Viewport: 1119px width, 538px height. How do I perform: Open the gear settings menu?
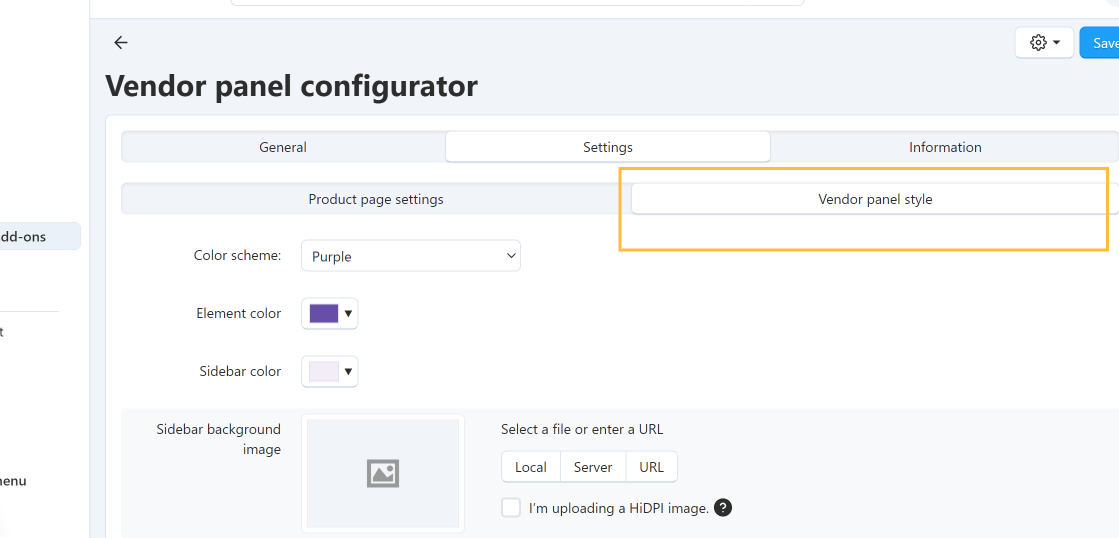point(1044,43)
